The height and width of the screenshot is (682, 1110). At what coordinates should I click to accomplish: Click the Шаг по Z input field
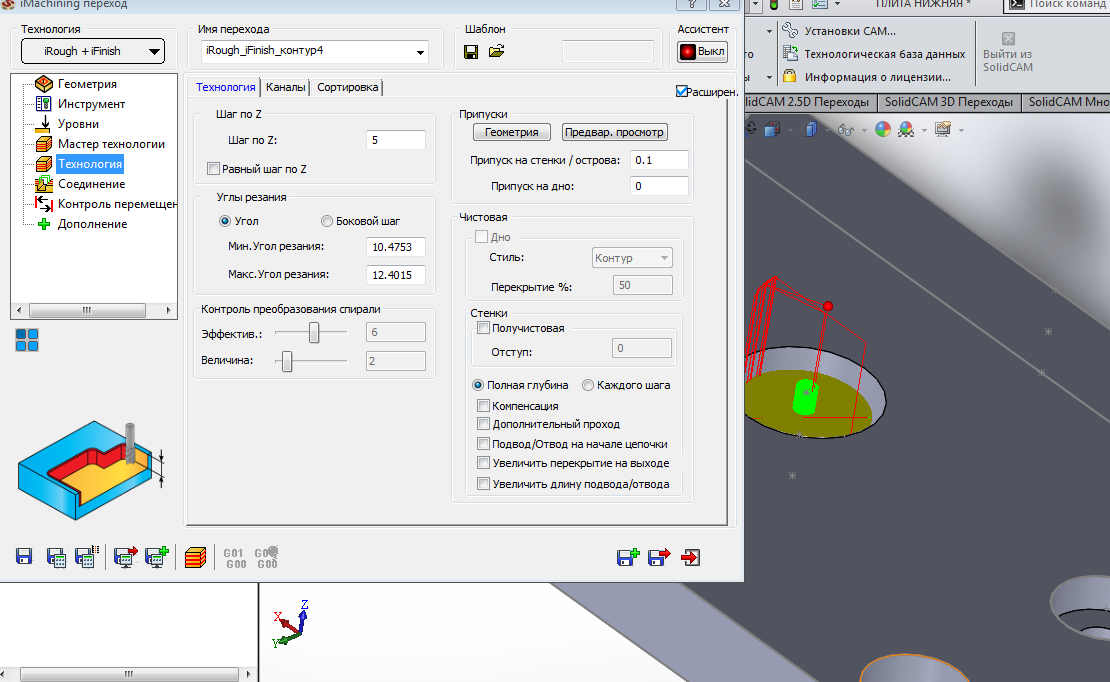pos(396,140)
